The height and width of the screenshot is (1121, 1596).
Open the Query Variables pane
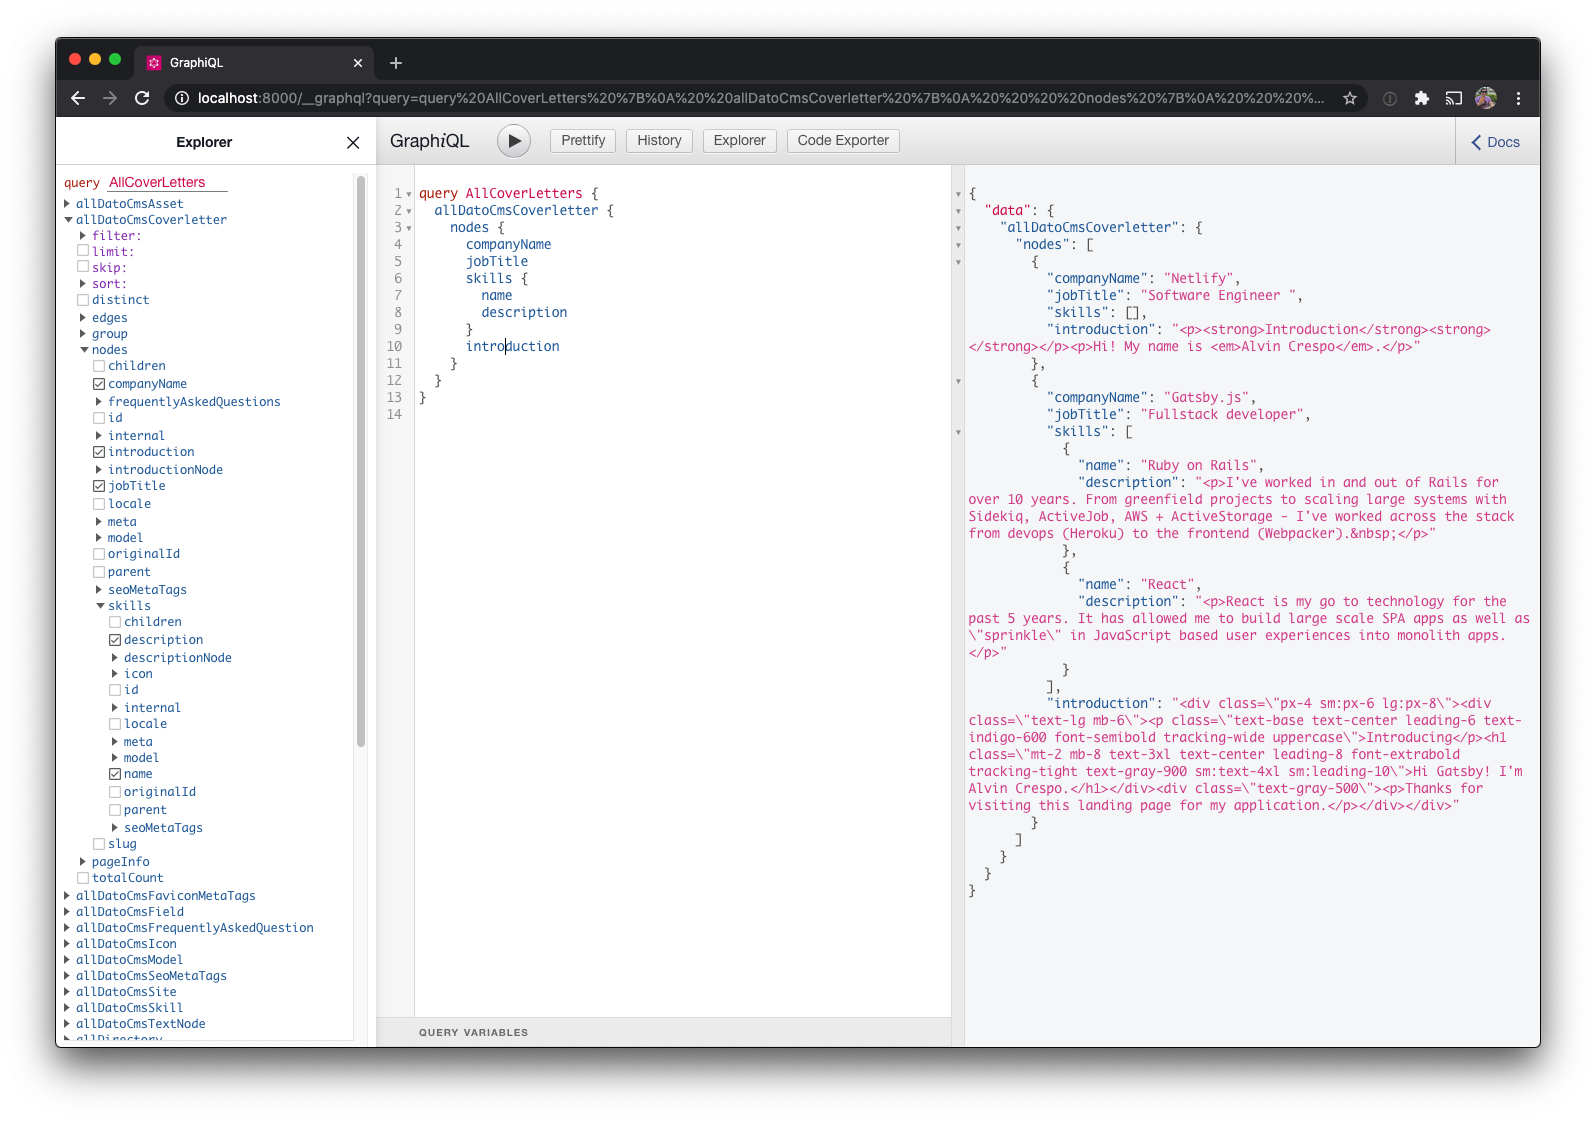473,1032
